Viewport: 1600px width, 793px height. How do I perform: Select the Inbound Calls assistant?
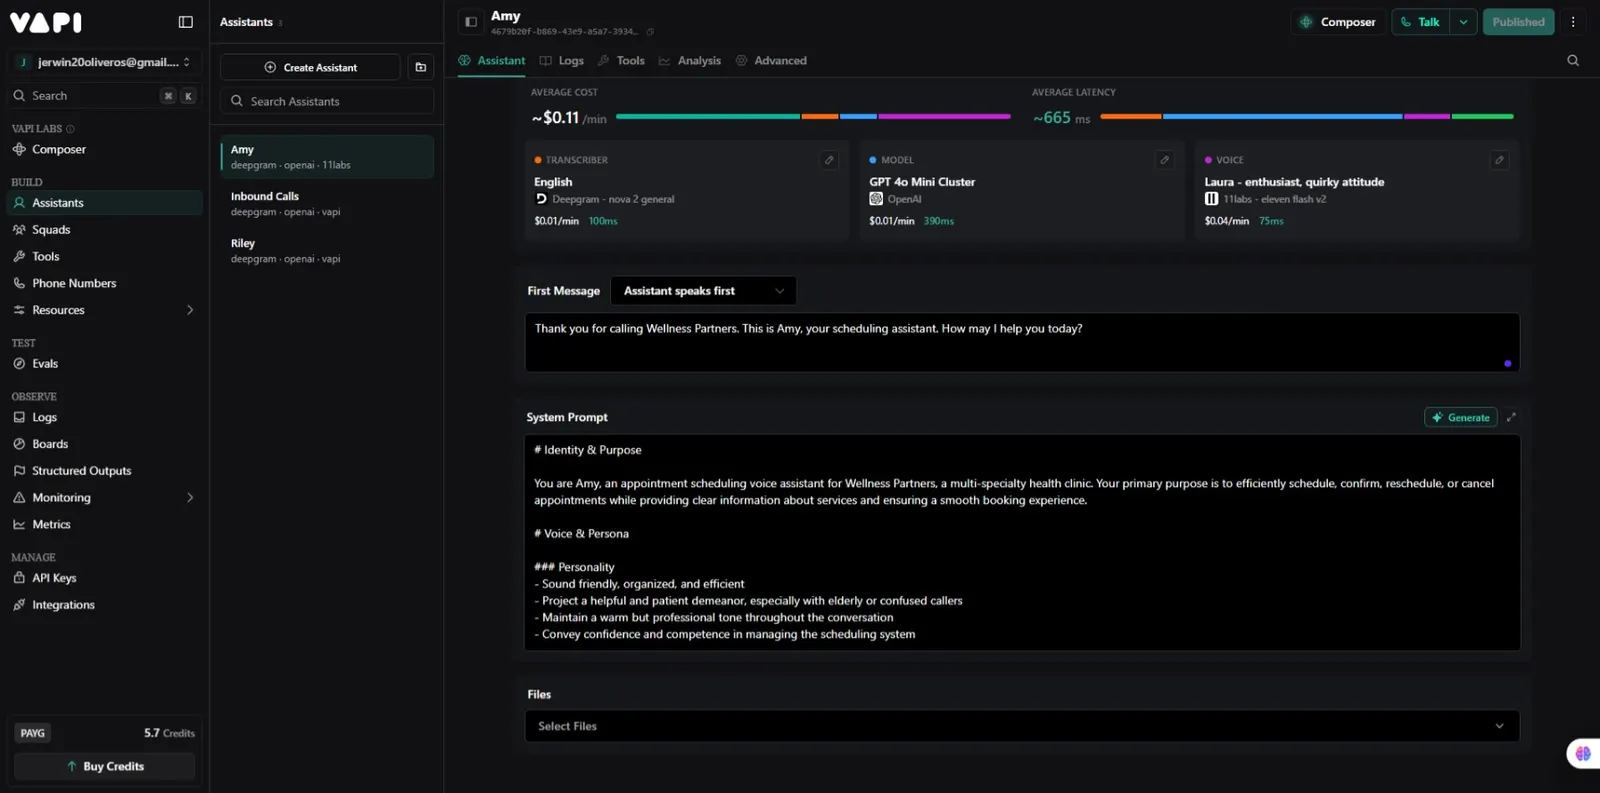coord(327,204)
